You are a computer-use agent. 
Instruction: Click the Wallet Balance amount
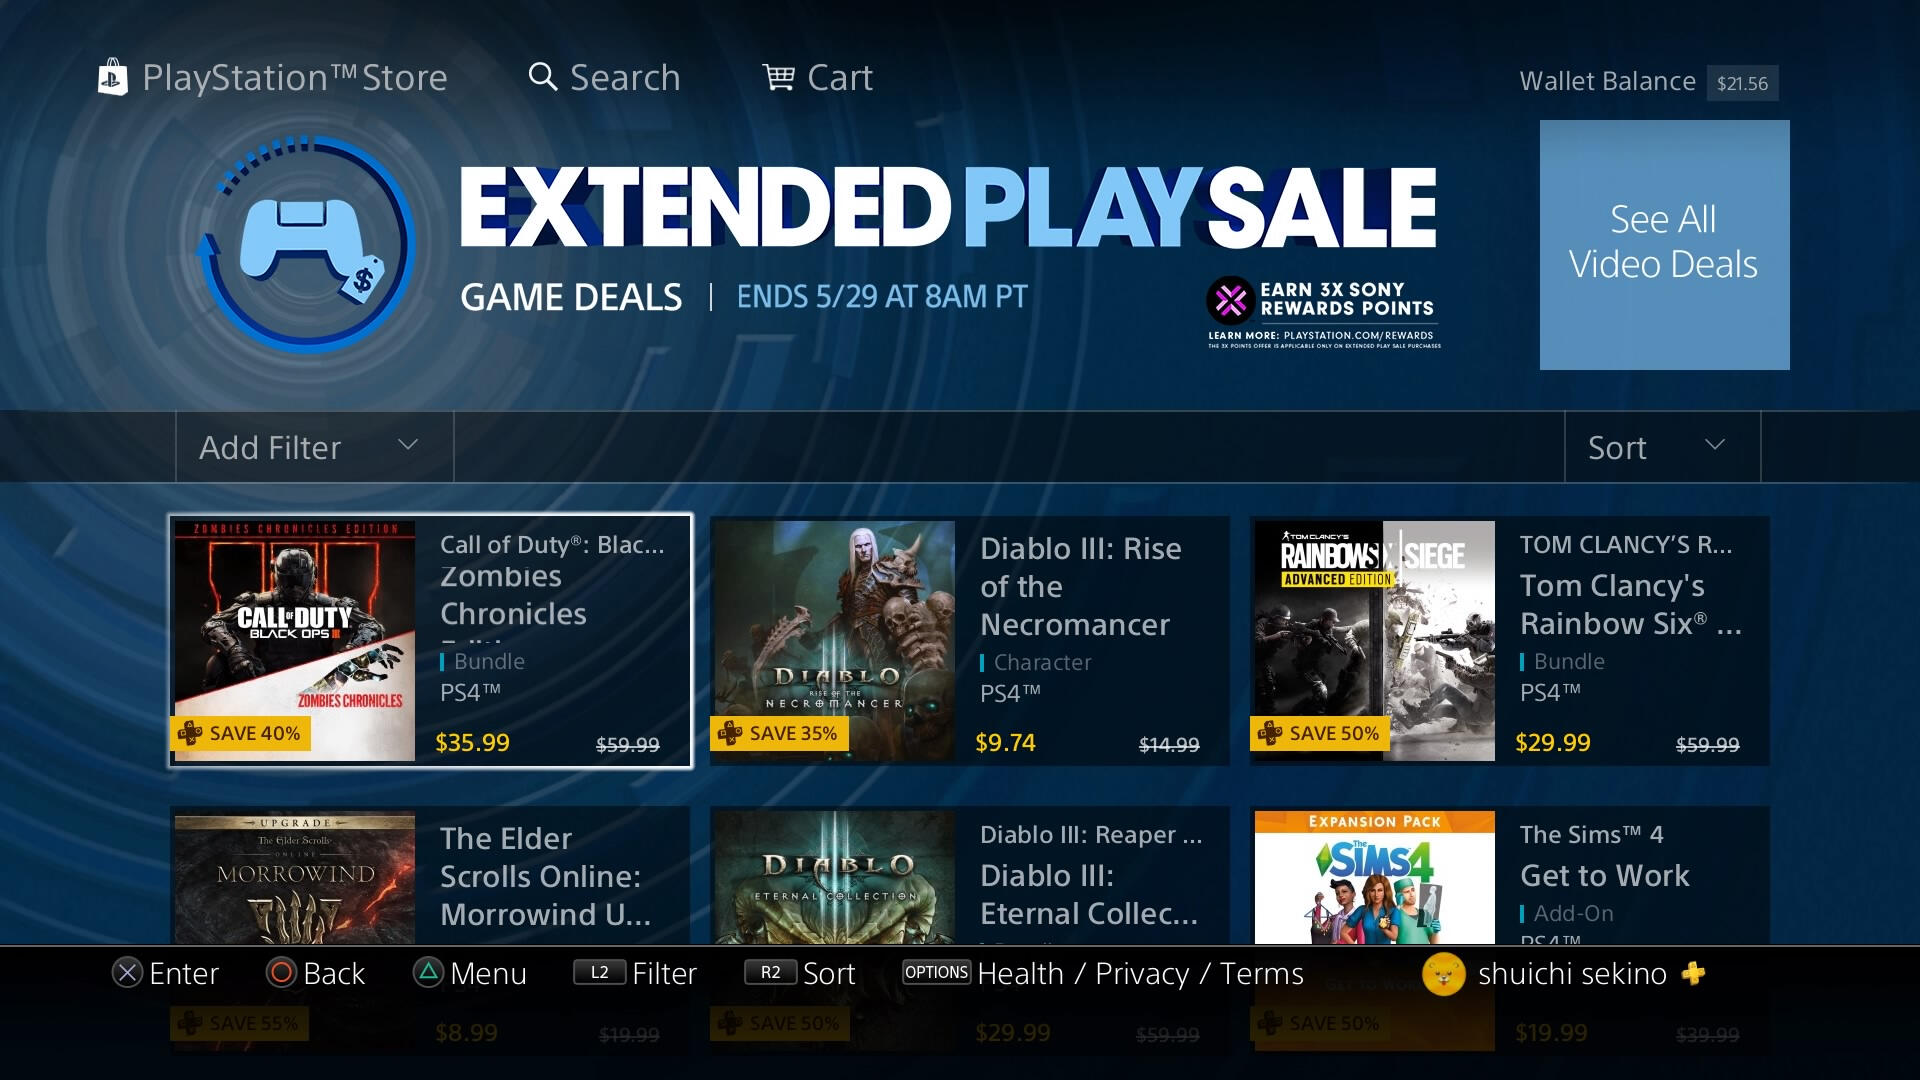tap(1742, 83)
